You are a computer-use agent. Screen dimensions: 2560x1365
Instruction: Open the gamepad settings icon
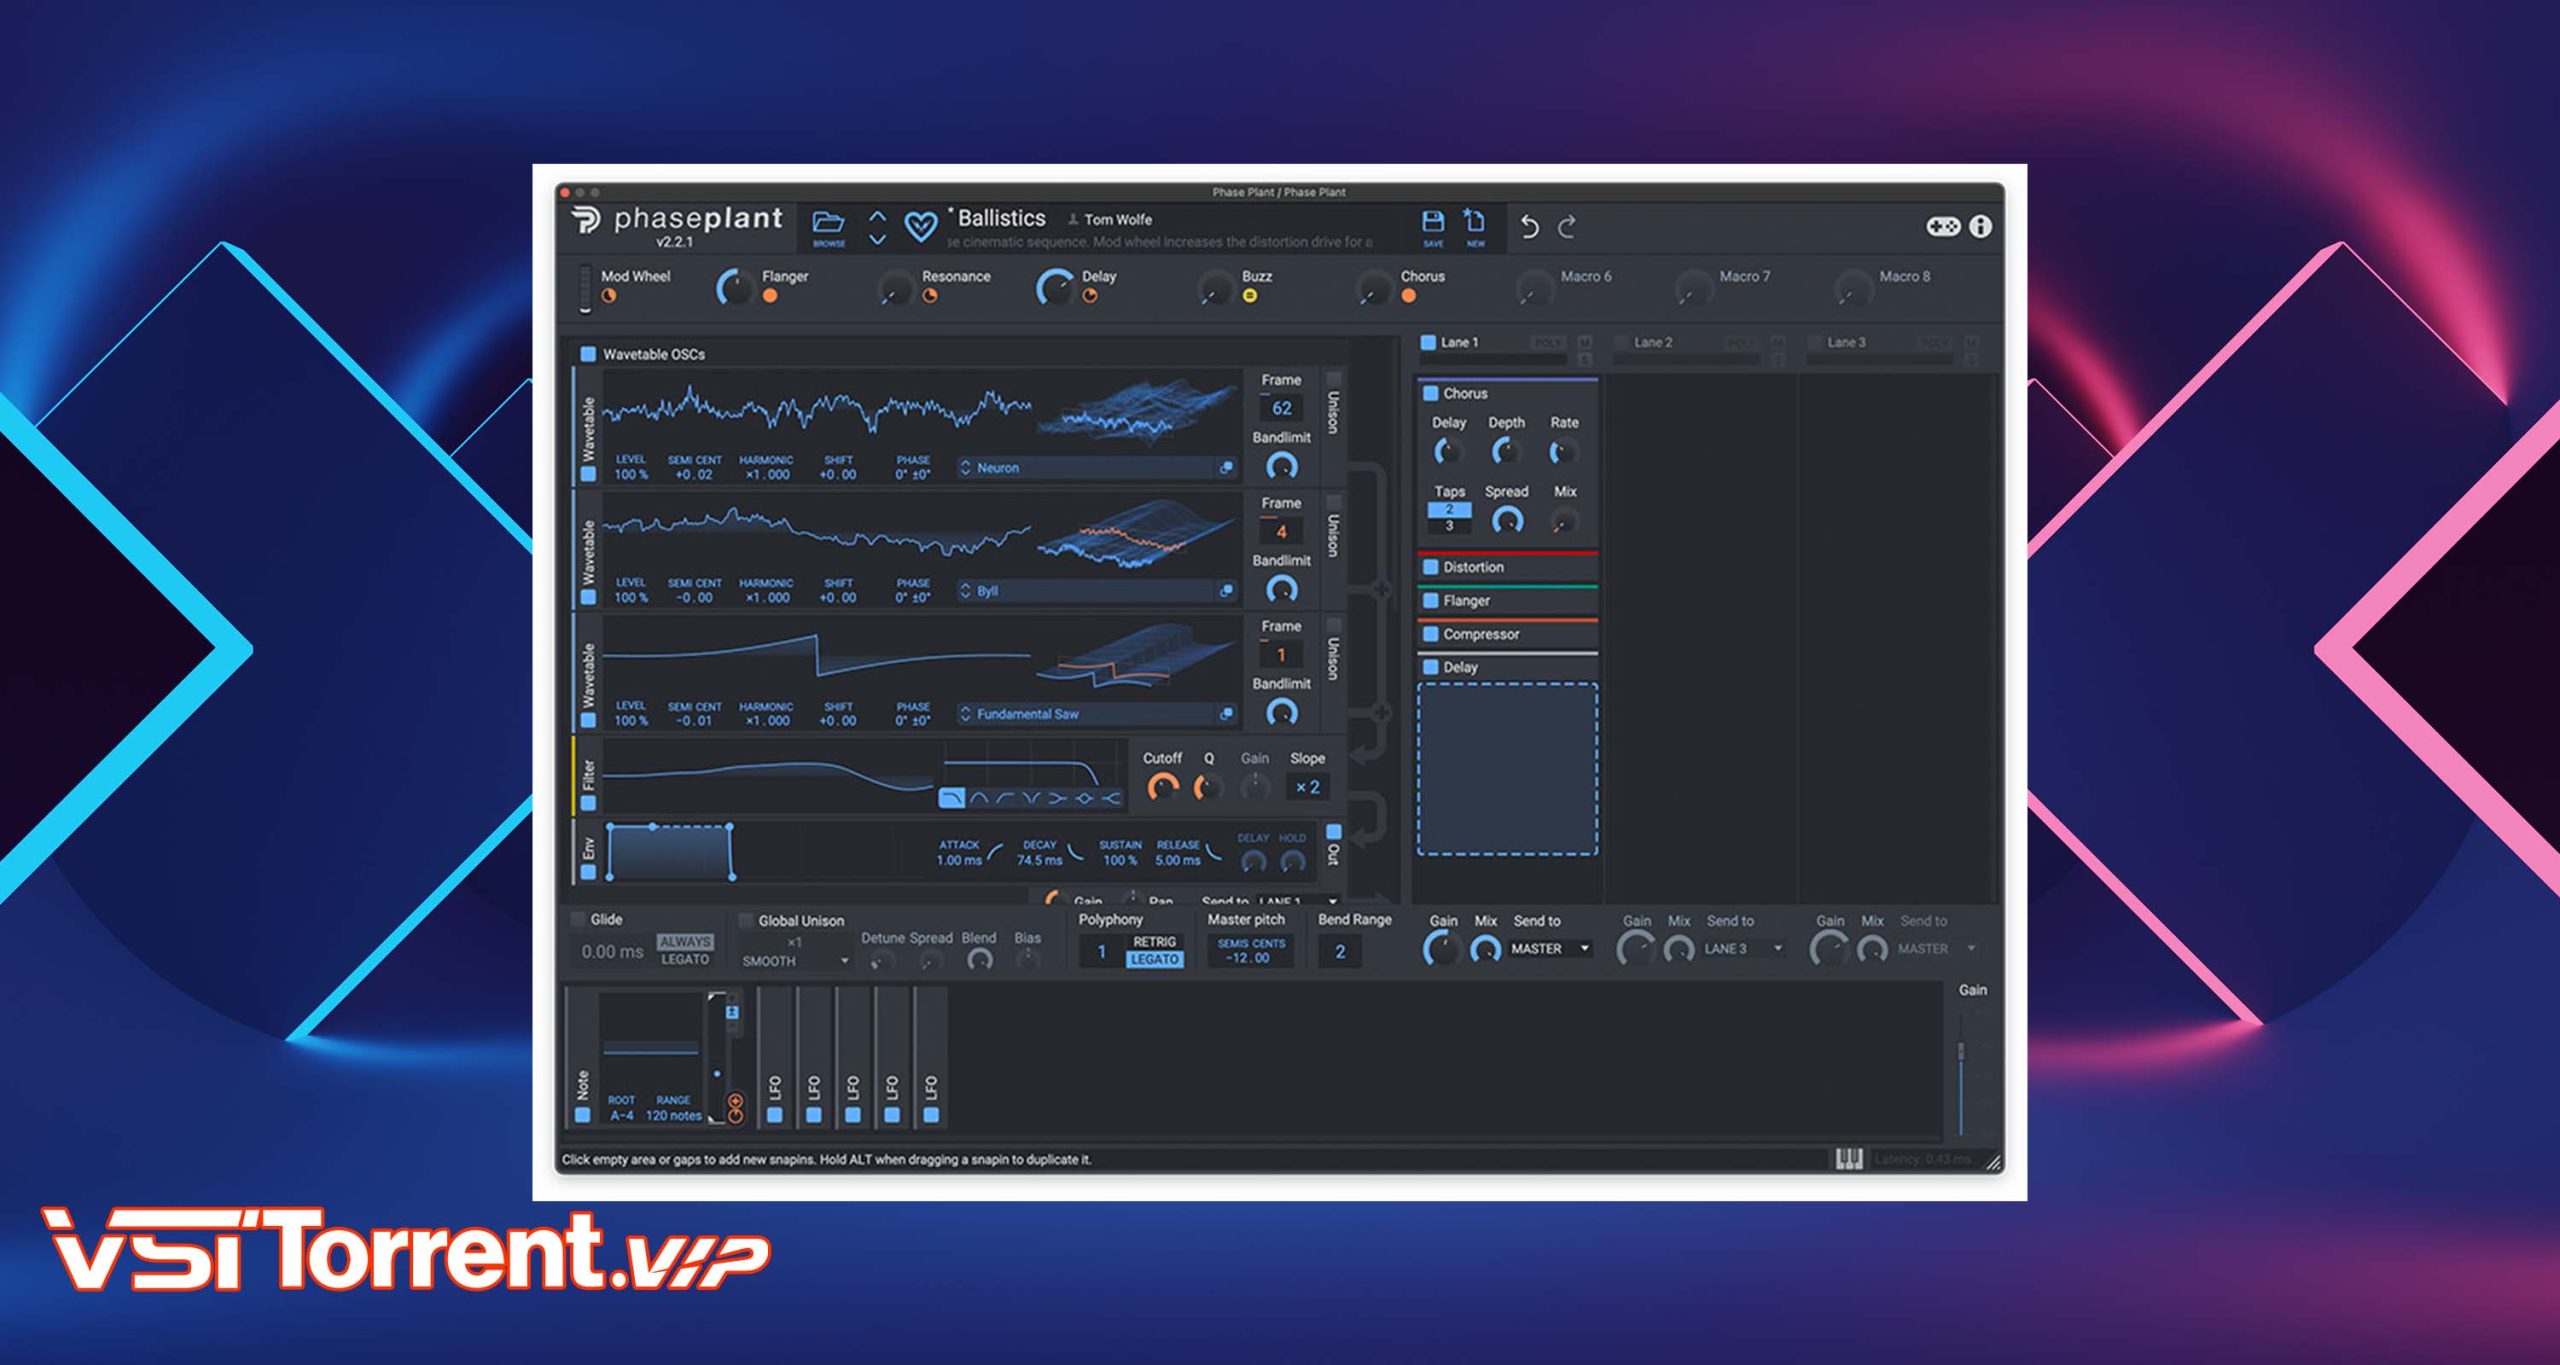[x=1943, y=226]
